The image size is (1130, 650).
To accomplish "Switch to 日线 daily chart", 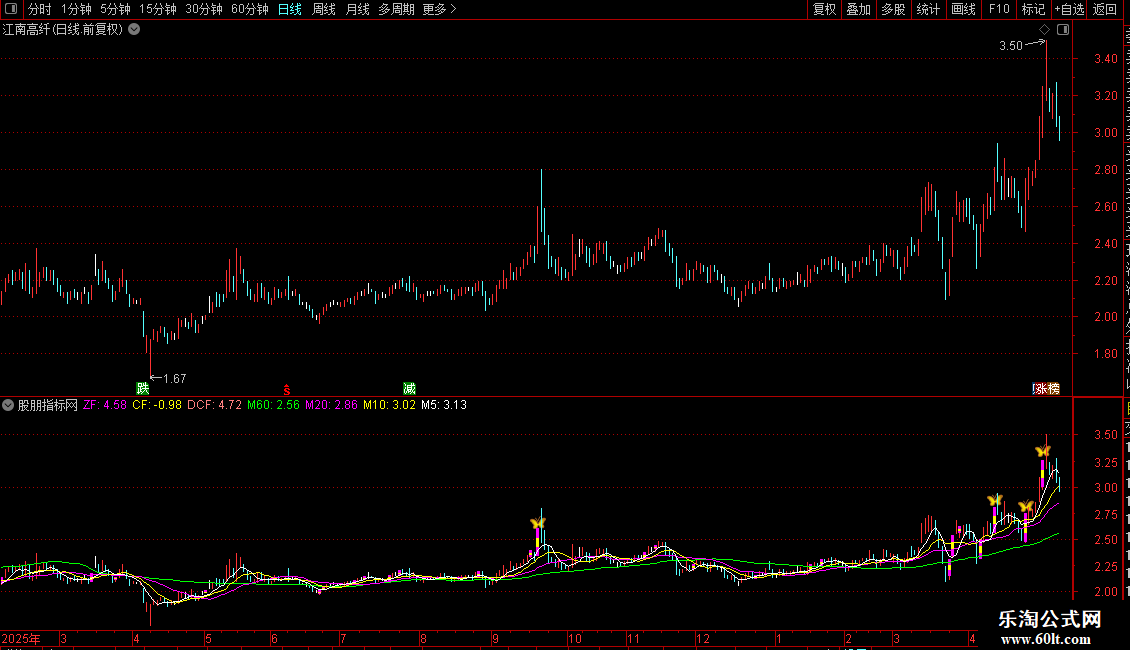I will tap(290, 9).
